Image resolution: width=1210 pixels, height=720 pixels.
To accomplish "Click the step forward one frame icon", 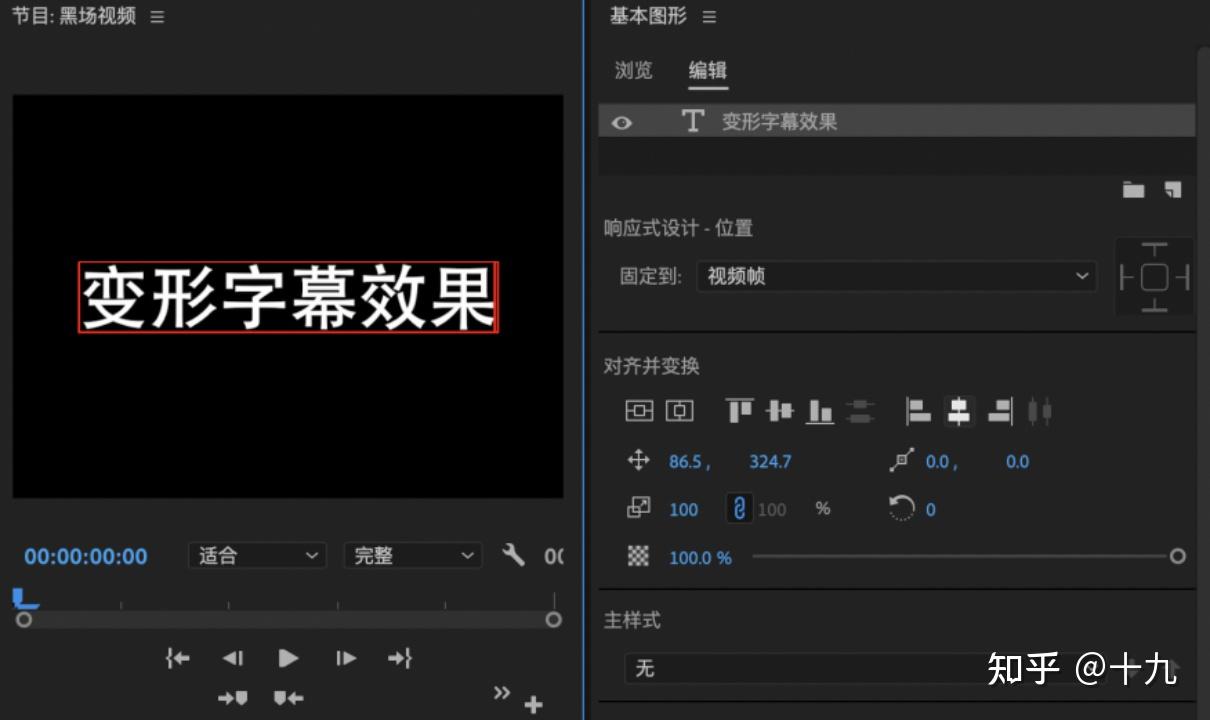I will [x=345, y=658].
